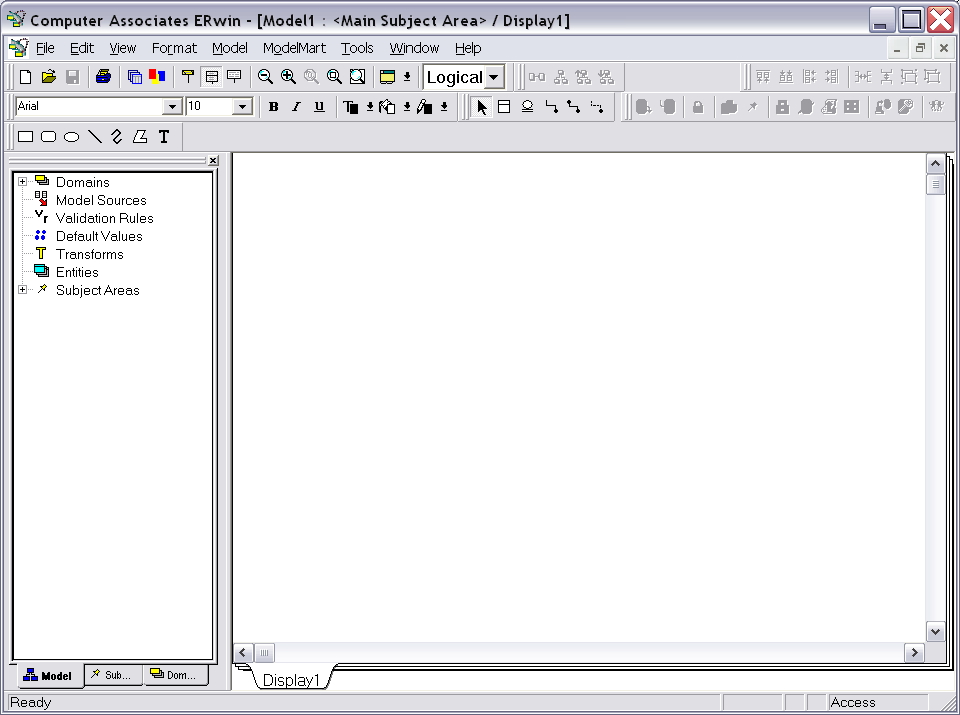Screen dimensions: 960x715
Task: Toggle the Attribute display level icon
Action: pos(211,77)
